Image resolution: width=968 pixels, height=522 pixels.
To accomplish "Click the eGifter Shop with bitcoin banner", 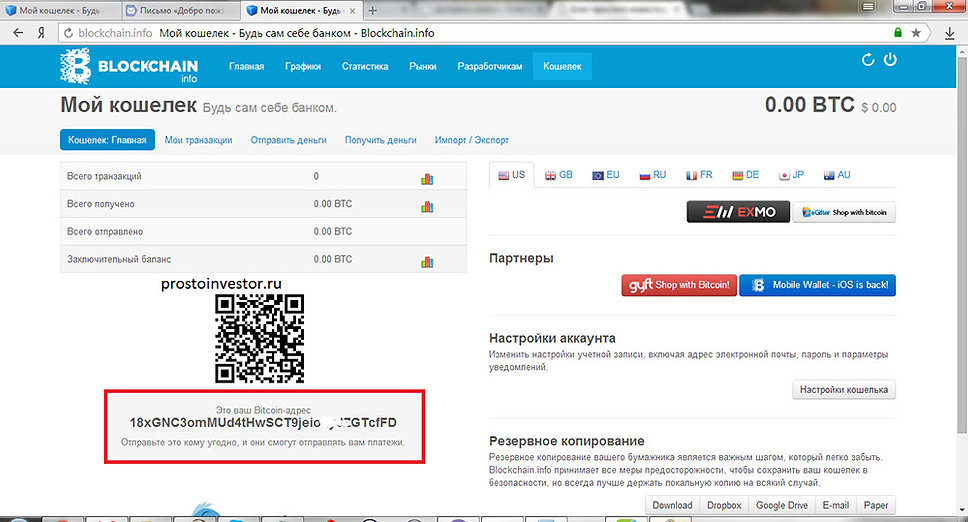I will (x=844, y=212).
